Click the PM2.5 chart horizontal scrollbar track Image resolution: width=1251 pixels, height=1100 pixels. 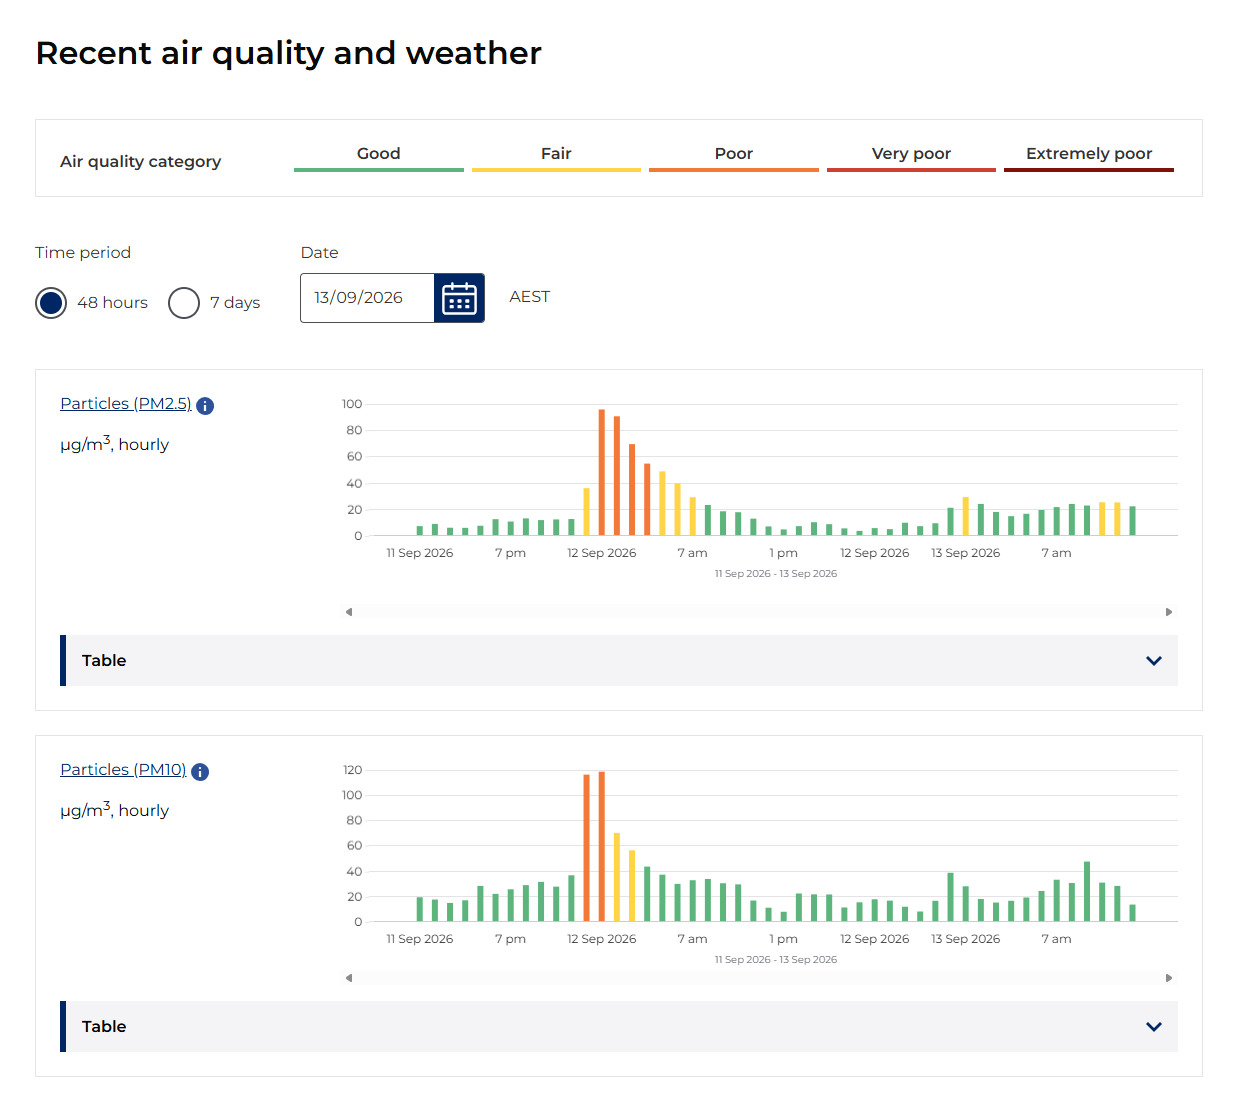(x=759, y=612)
